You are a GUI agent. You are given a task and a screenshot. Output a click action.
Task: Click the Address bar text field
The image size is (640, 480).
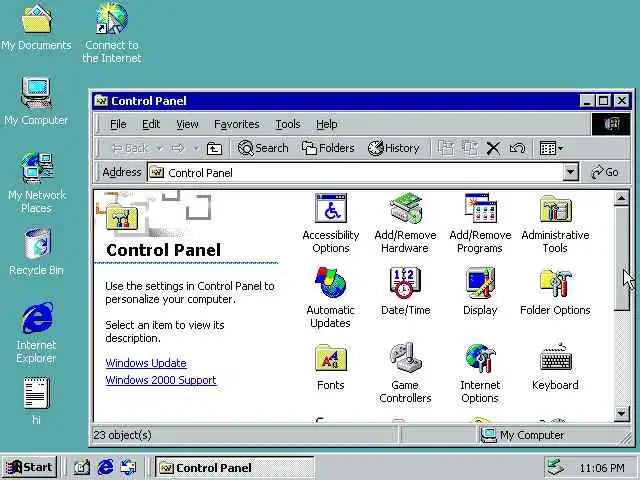click(x=355, y=173)
